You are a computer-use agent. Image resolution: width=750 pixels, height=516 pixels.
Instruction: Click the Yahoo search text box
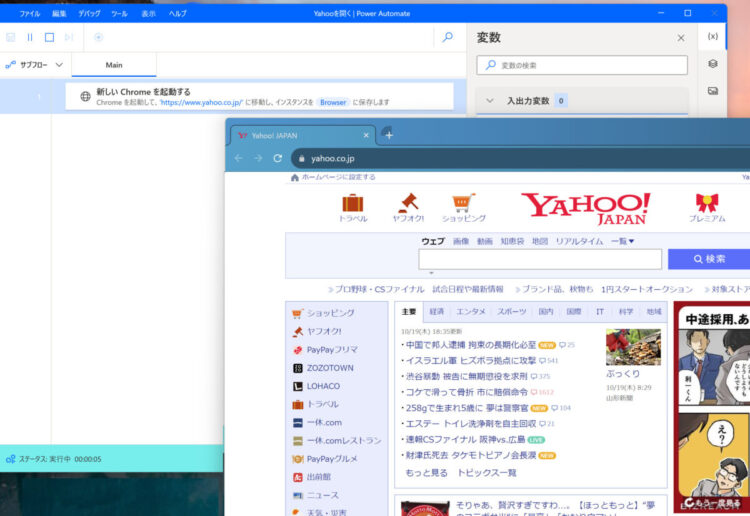pyautogui.click(x=540, y=259)
